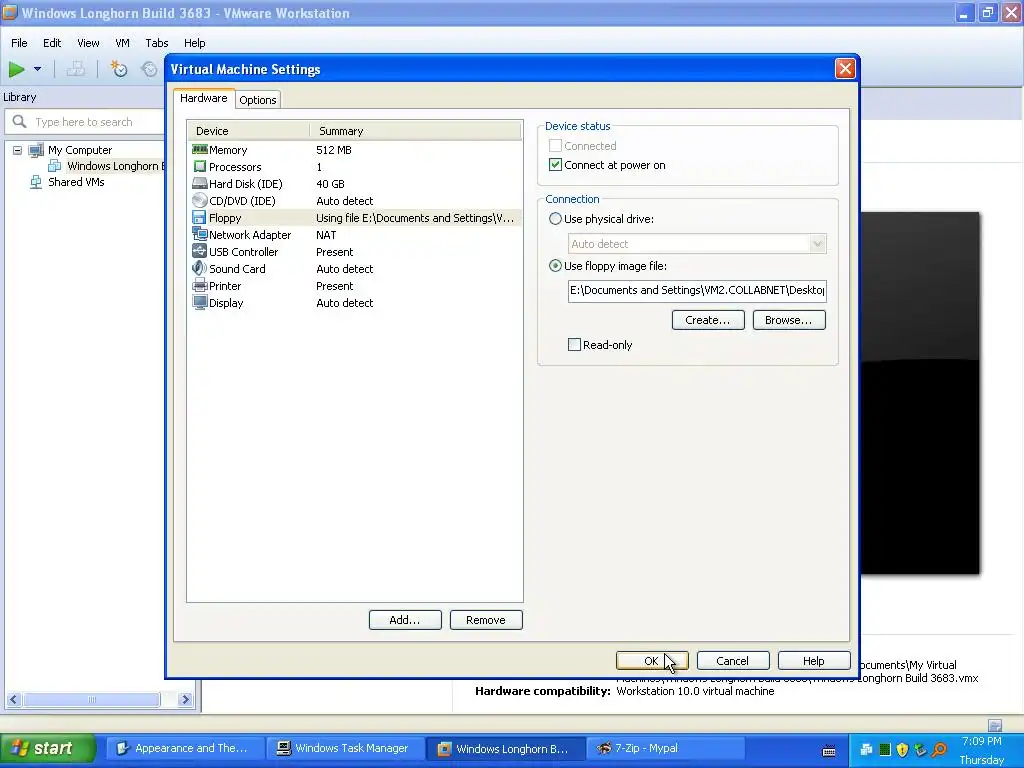The height and width of the screenshot is (768, 1024).
Task: Enable the Read-only checkbox
Action: pyautogui.click(x=574, y=345)
